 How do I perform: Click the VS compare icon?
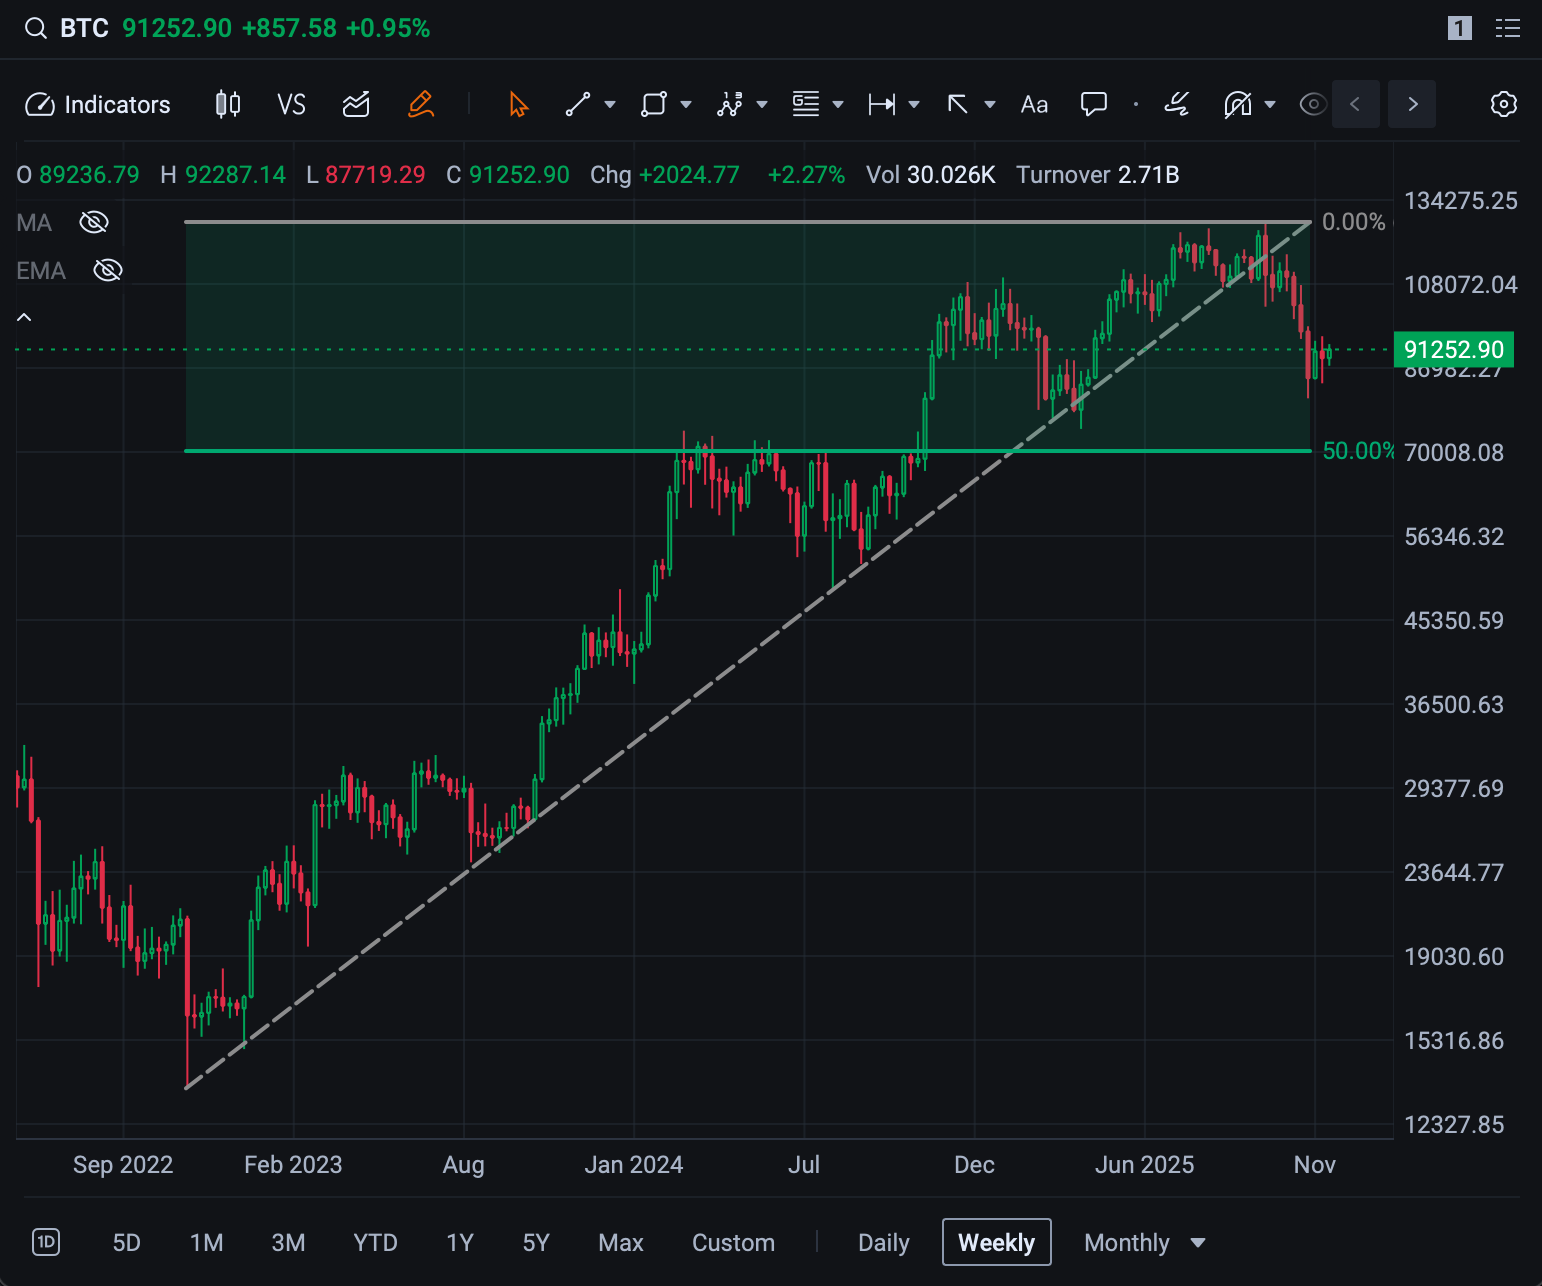[291, 105]
